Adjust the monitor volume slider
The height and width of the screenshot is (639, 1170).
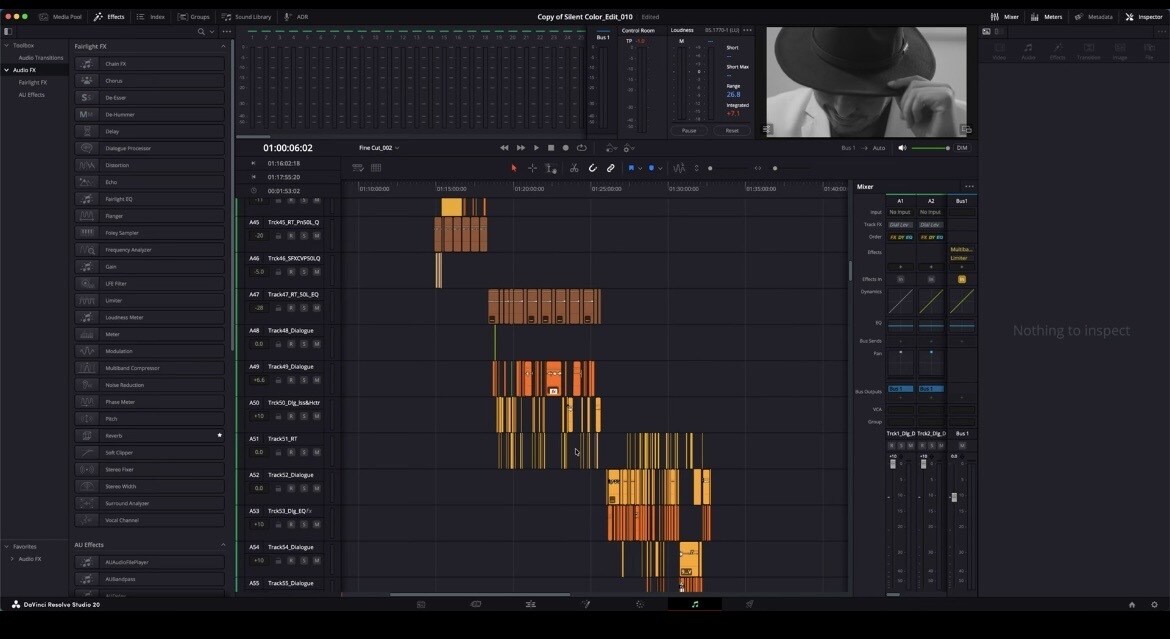(930, 148)
